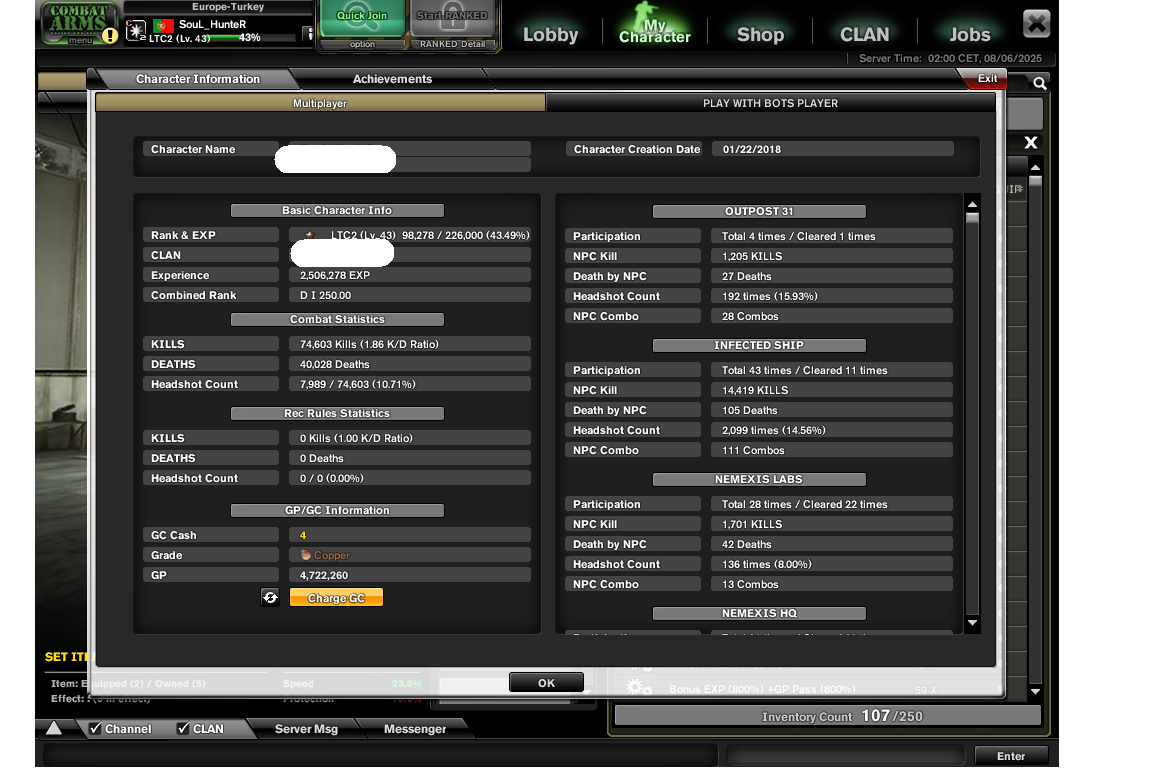Click the white X icon below search
1152x768 pixels.
pyautogui.click(x=1031, y=143)
